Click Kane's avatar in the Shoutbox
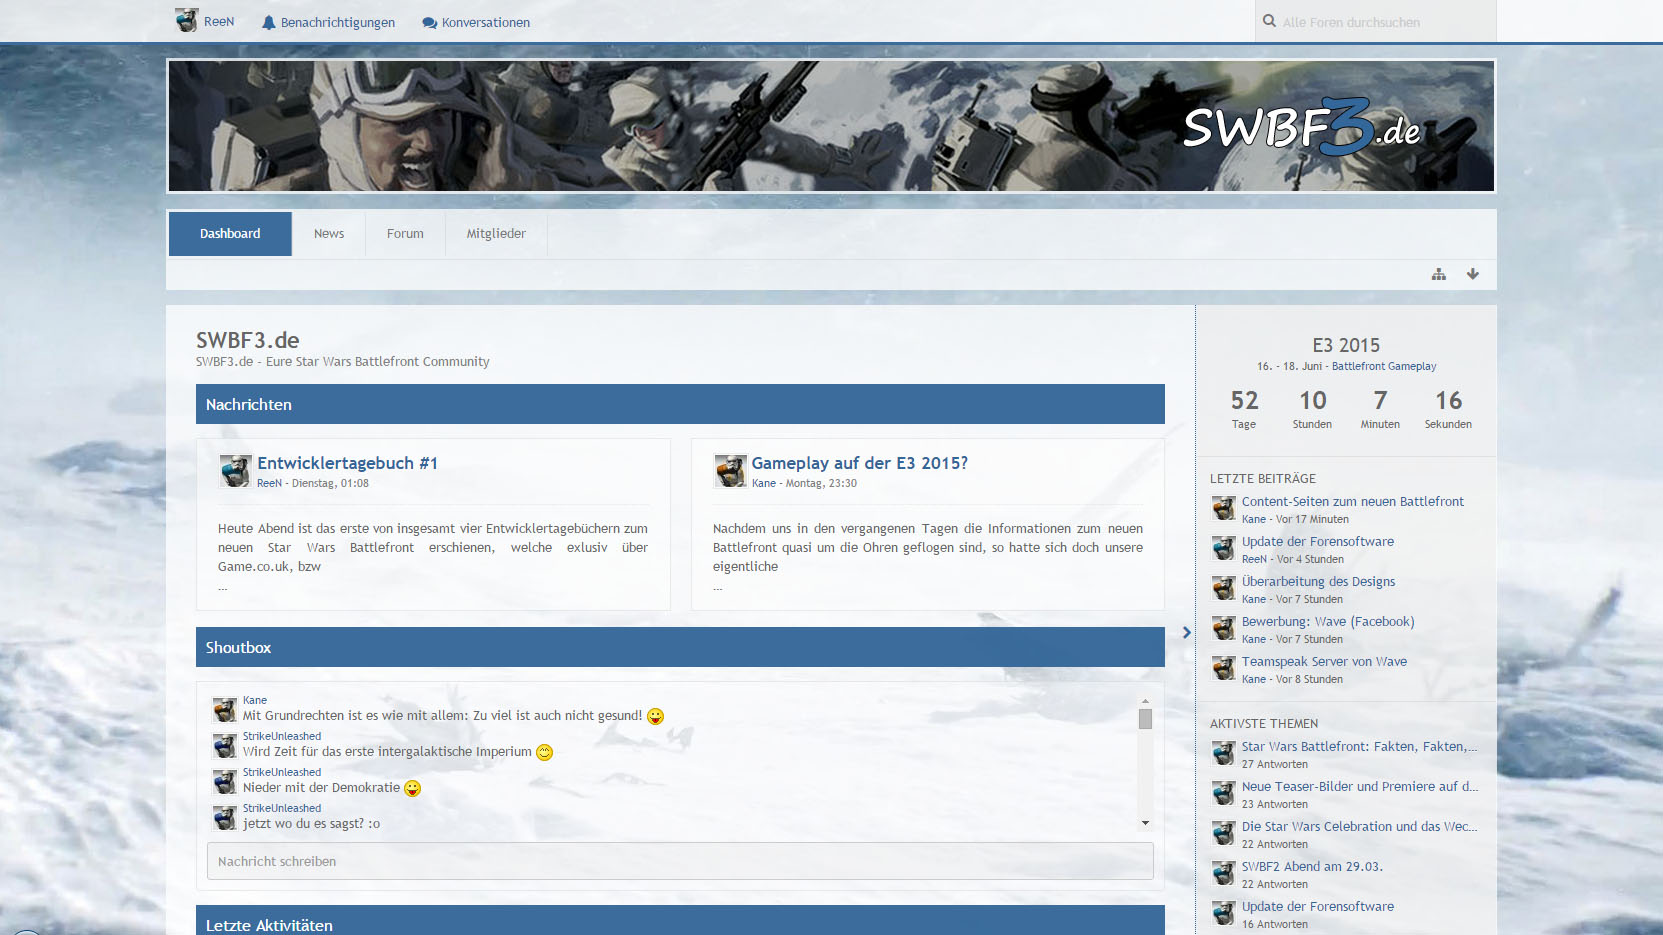 pyautogui.click(x=225, y=709)
